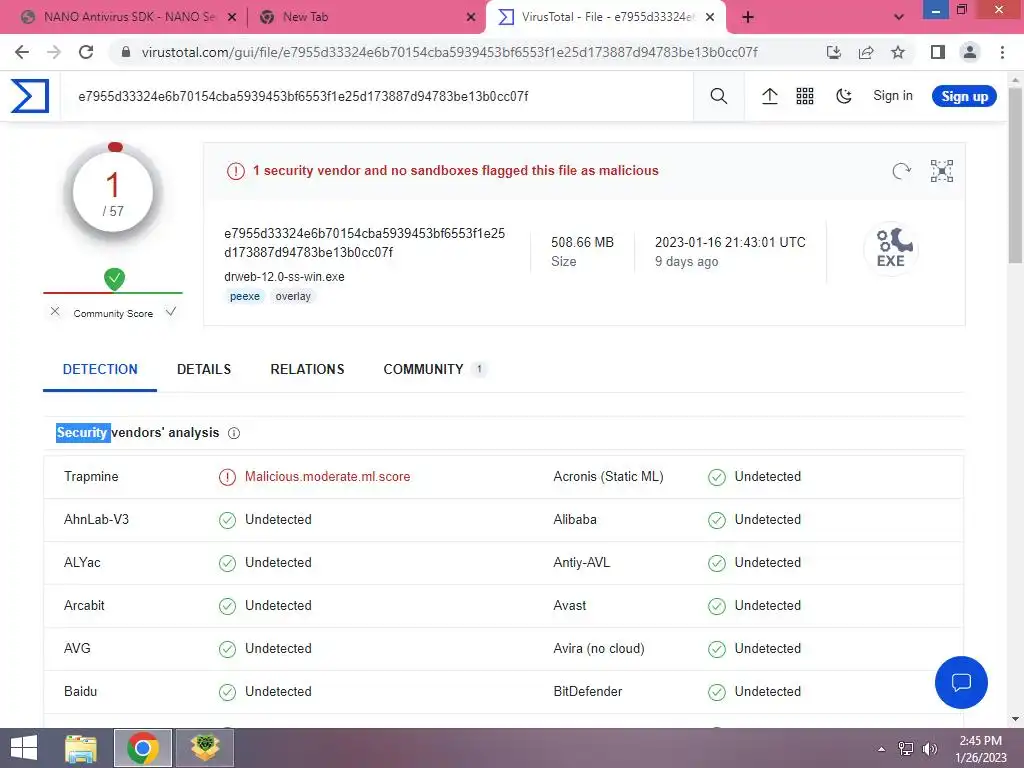Open the green box app on taskbar

pyautogui.click(x=205, y=748)
